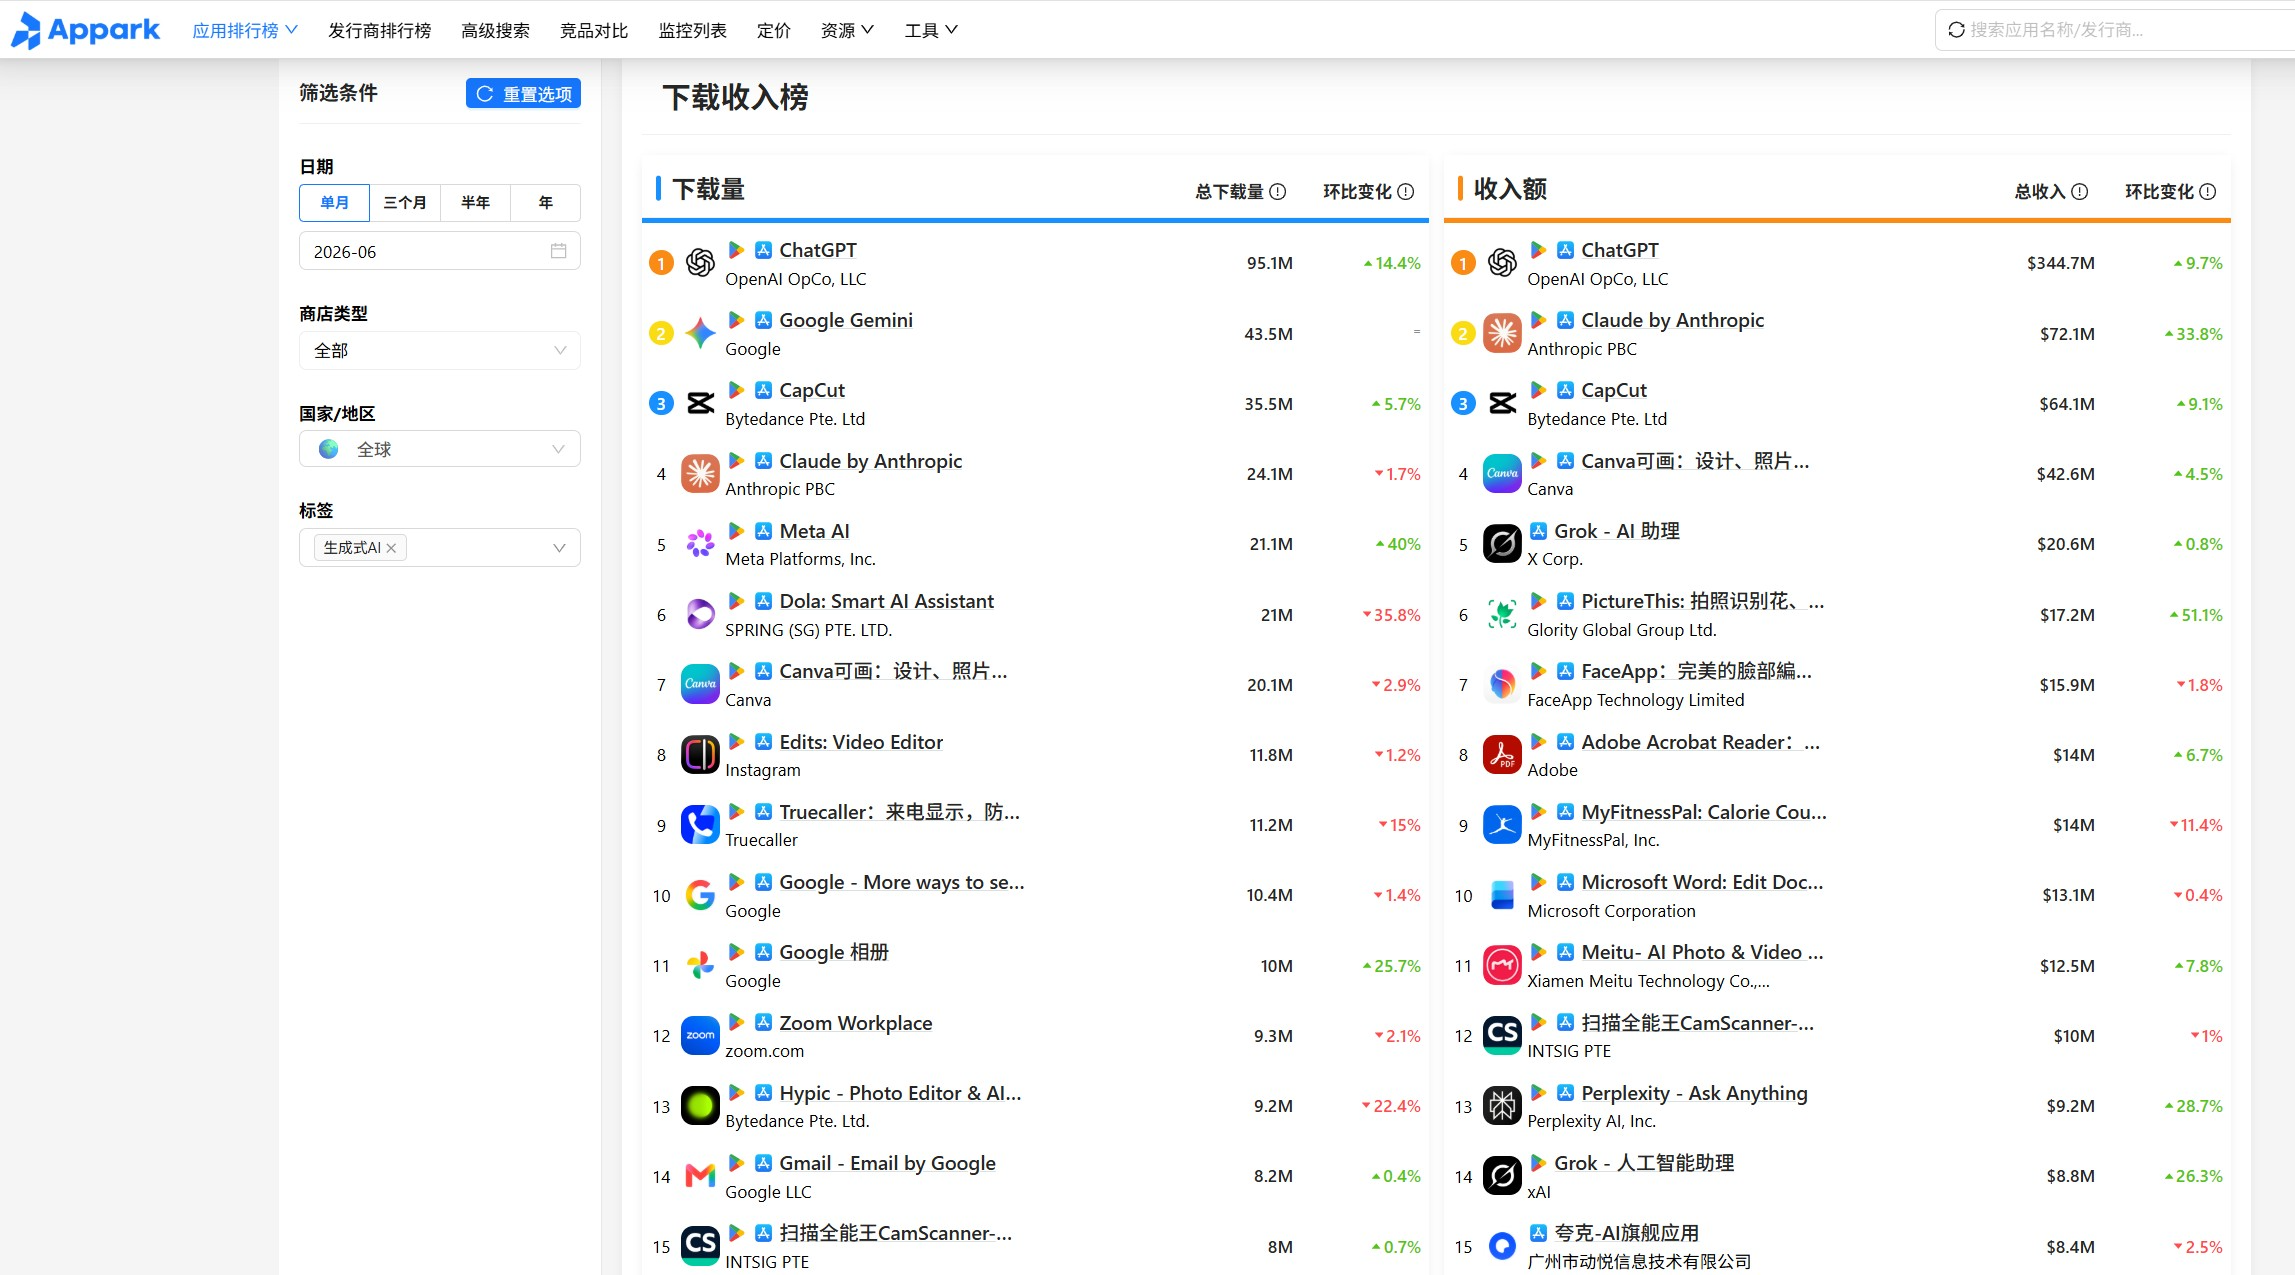Open Google Photos app icon
This screenshot has height=1275, width=2295.
[700, 965]
